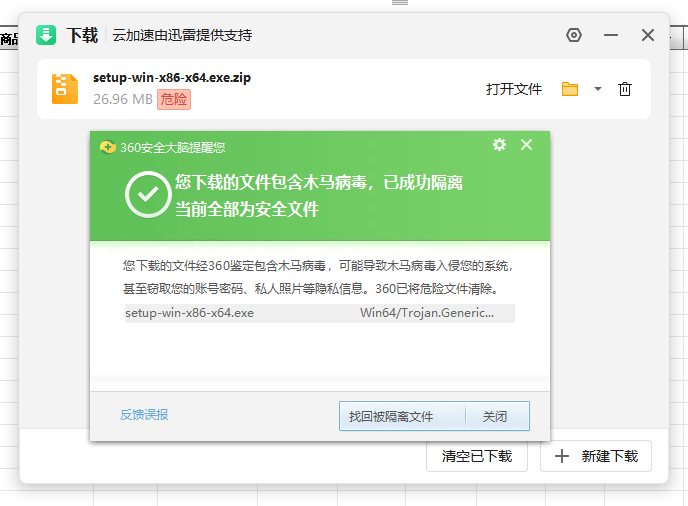Click the Win64/Trojan.Generic threat name

(426, 313)
